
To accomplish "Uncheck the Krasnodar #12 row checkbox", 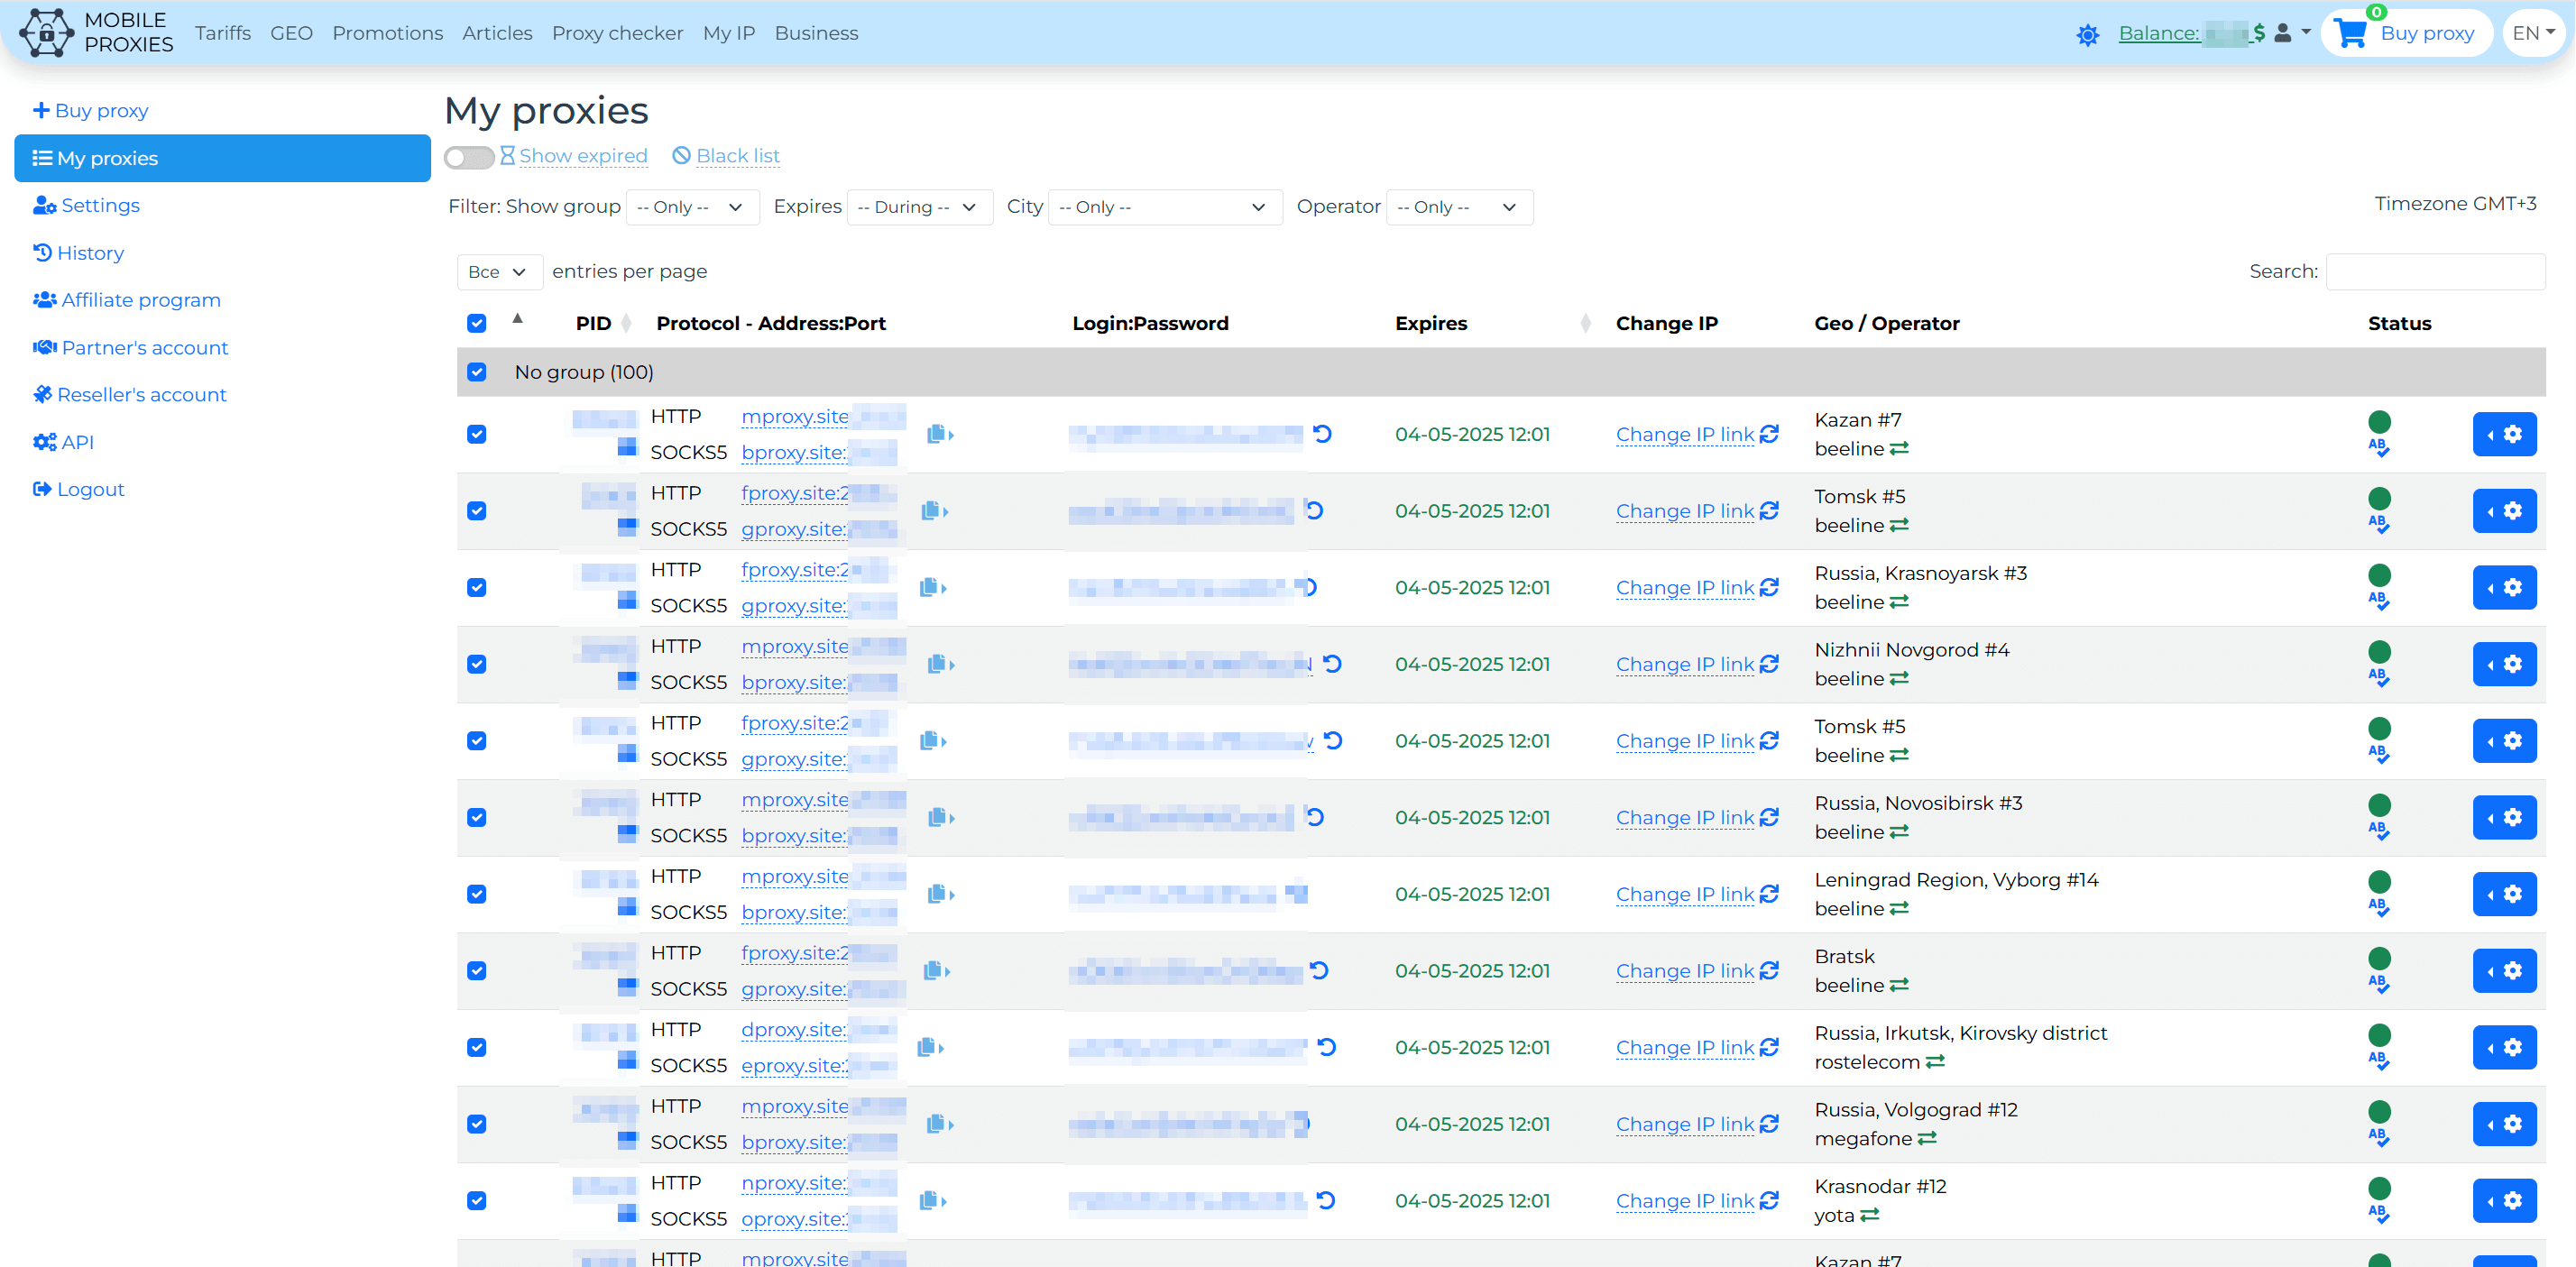I will click(x=477, y=1201).
